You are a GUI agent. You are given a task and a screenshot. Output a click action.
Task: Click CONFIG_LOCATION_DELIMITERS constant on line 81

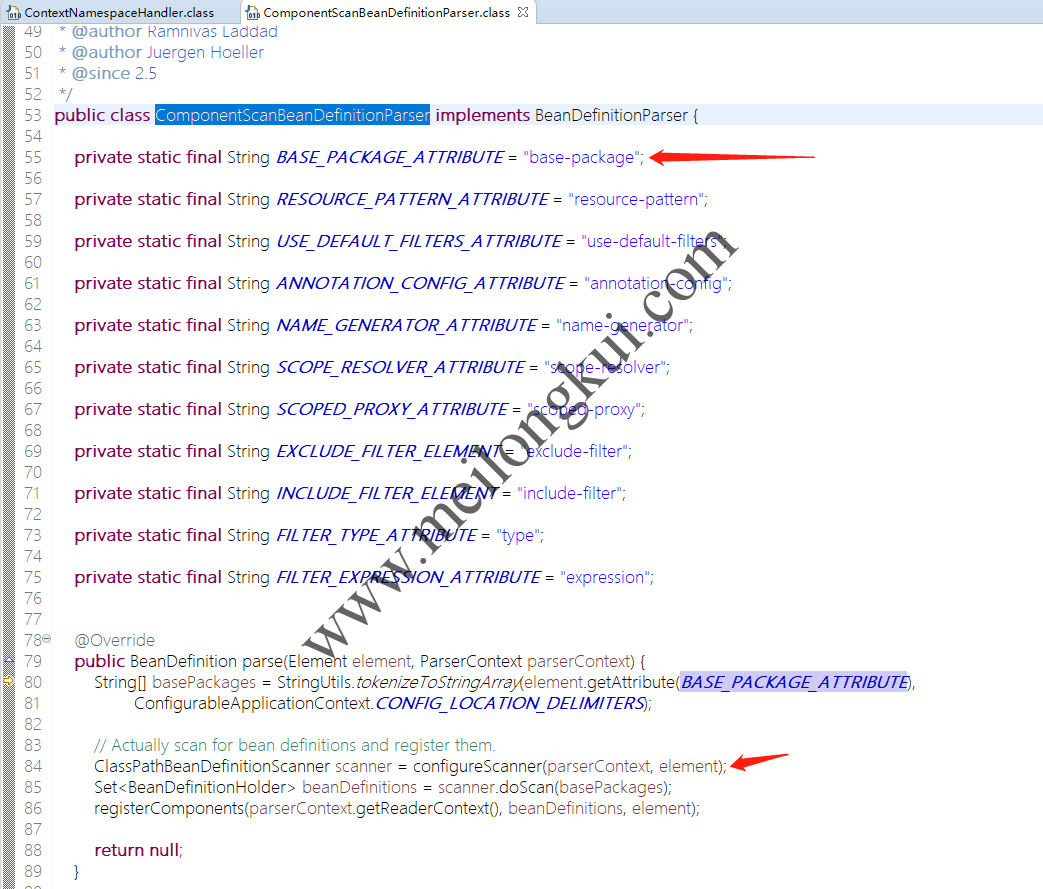510,703
